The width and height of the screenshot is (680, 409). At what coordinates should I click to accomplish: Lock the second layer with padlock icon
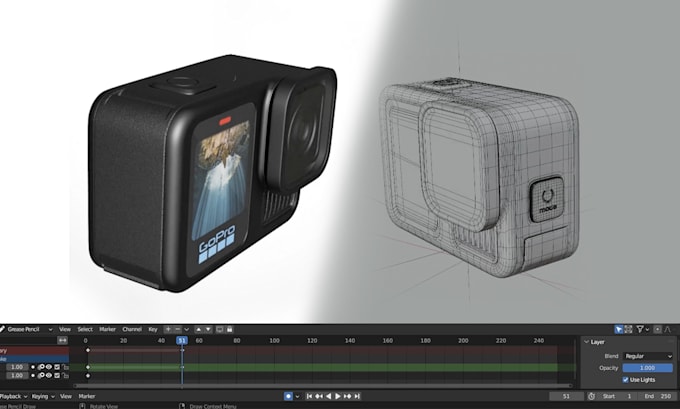[65, 375]
